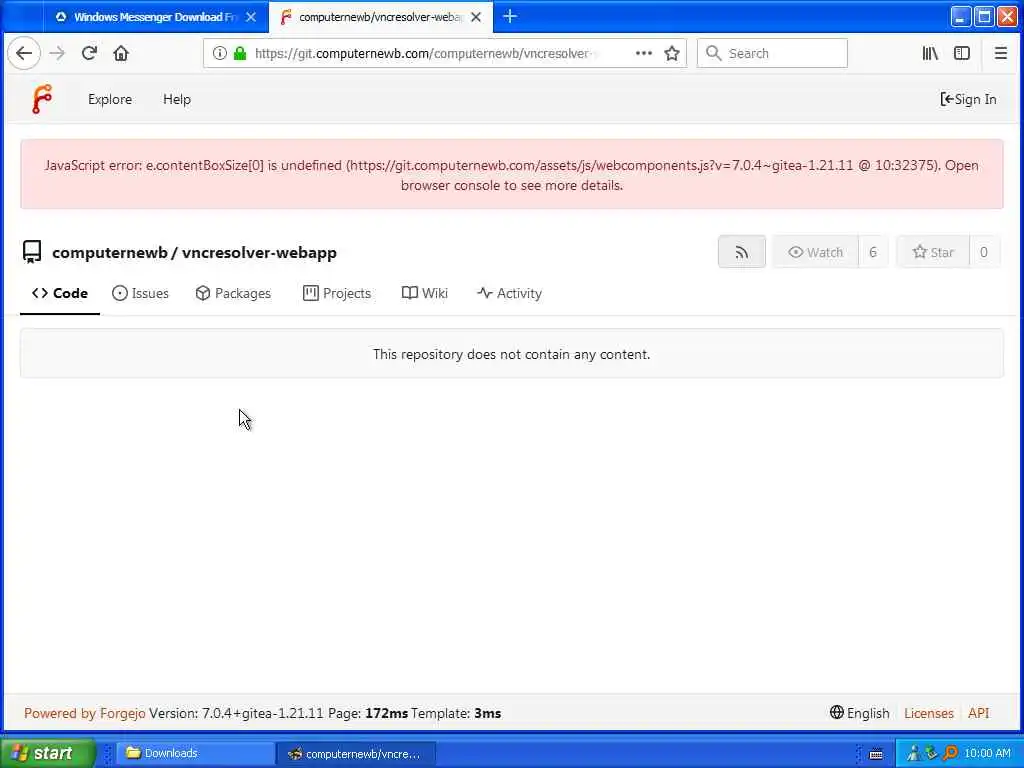Image resolution: width=1024 pixels, height=768 pixels.
Task: Open the English language selector
Action: tap(859, 713)
